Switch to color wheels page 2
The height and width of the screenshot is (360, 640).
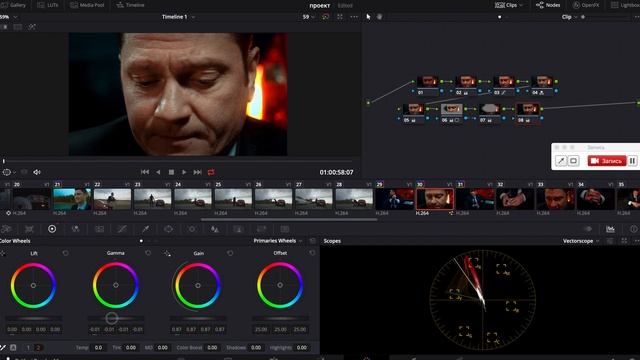point(38,348)
